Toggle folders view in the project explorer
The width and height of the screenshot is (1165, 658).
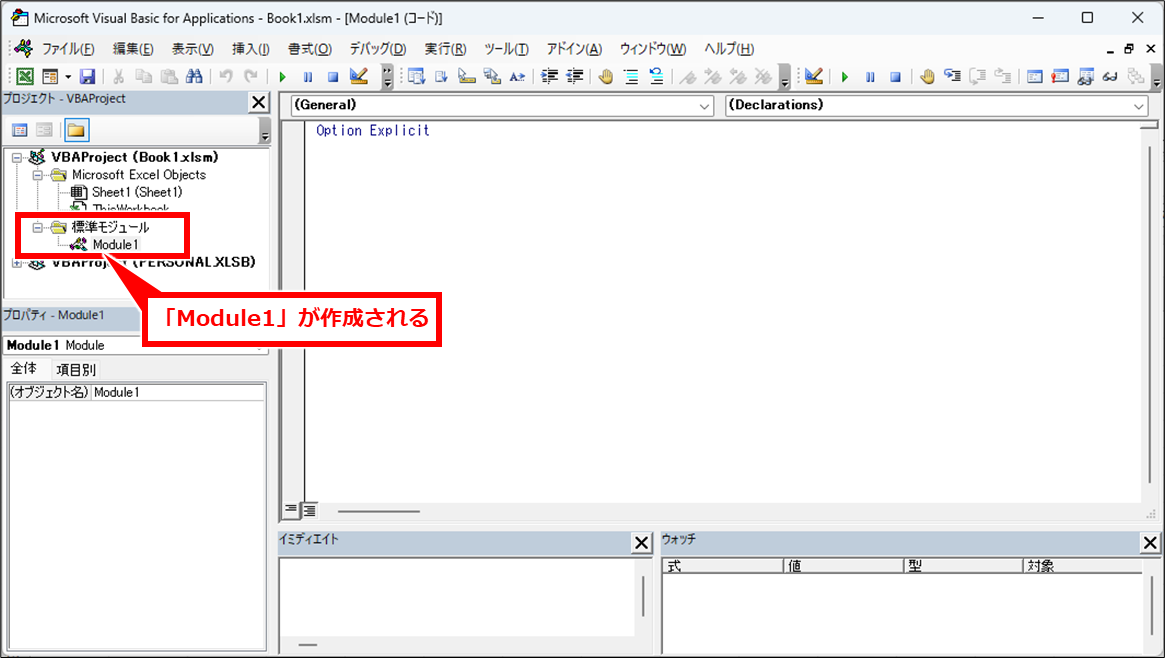coord(76,130)
